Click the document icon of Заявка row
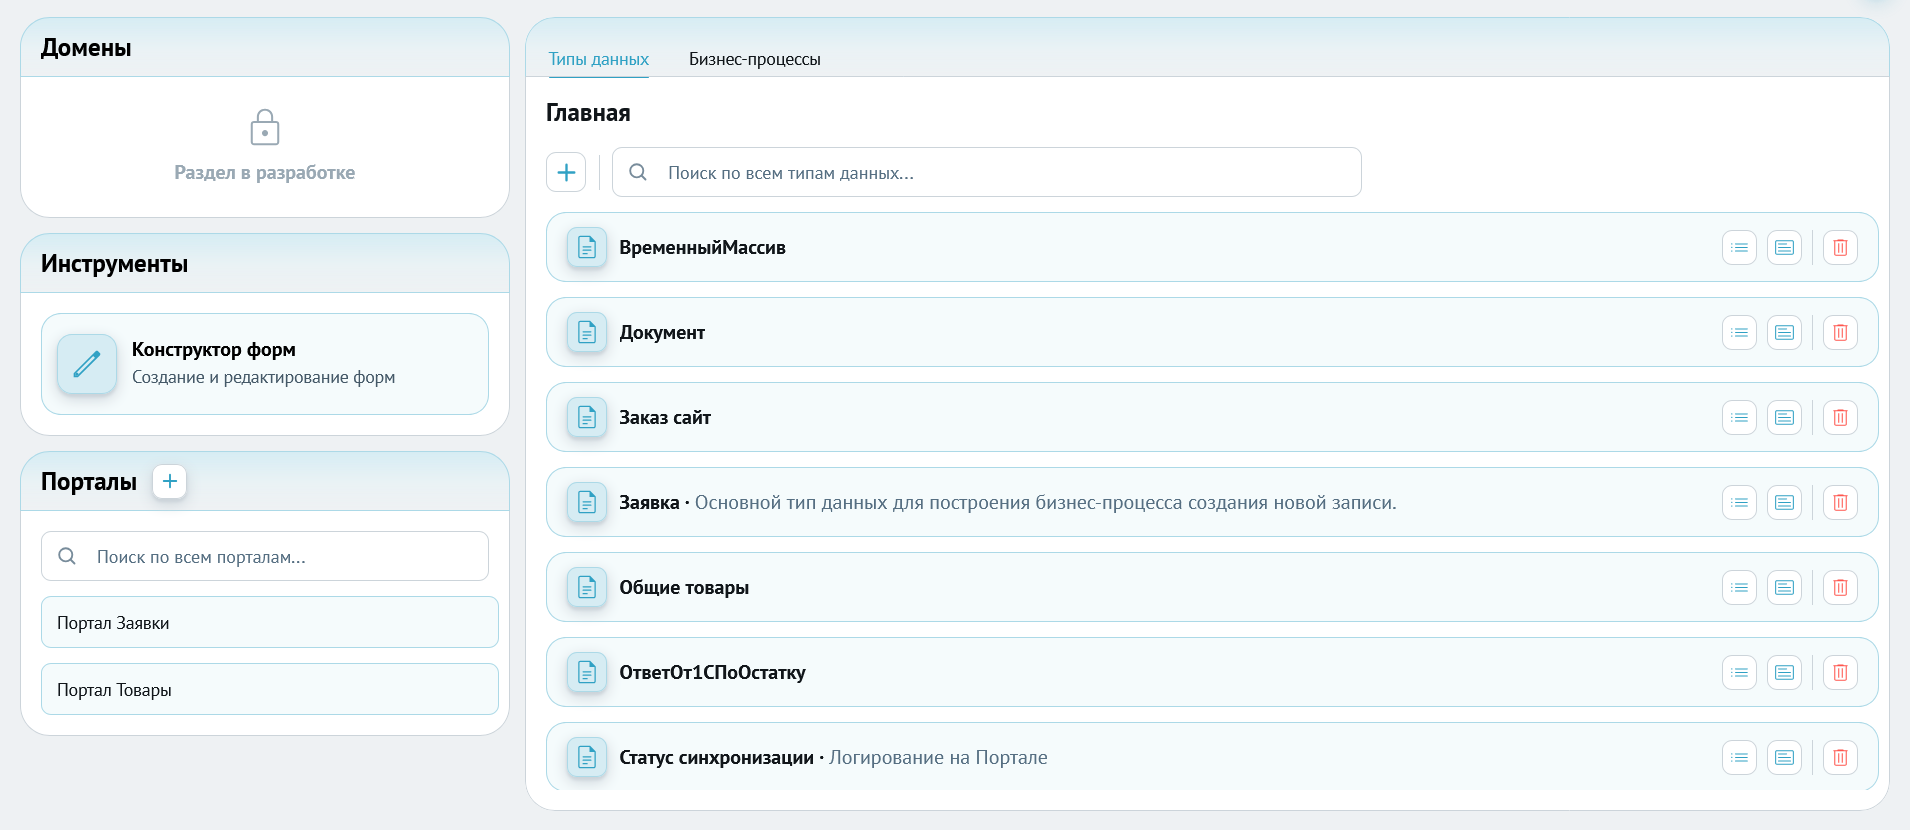This screenshot has height=830, width=1910. (587, 502)
